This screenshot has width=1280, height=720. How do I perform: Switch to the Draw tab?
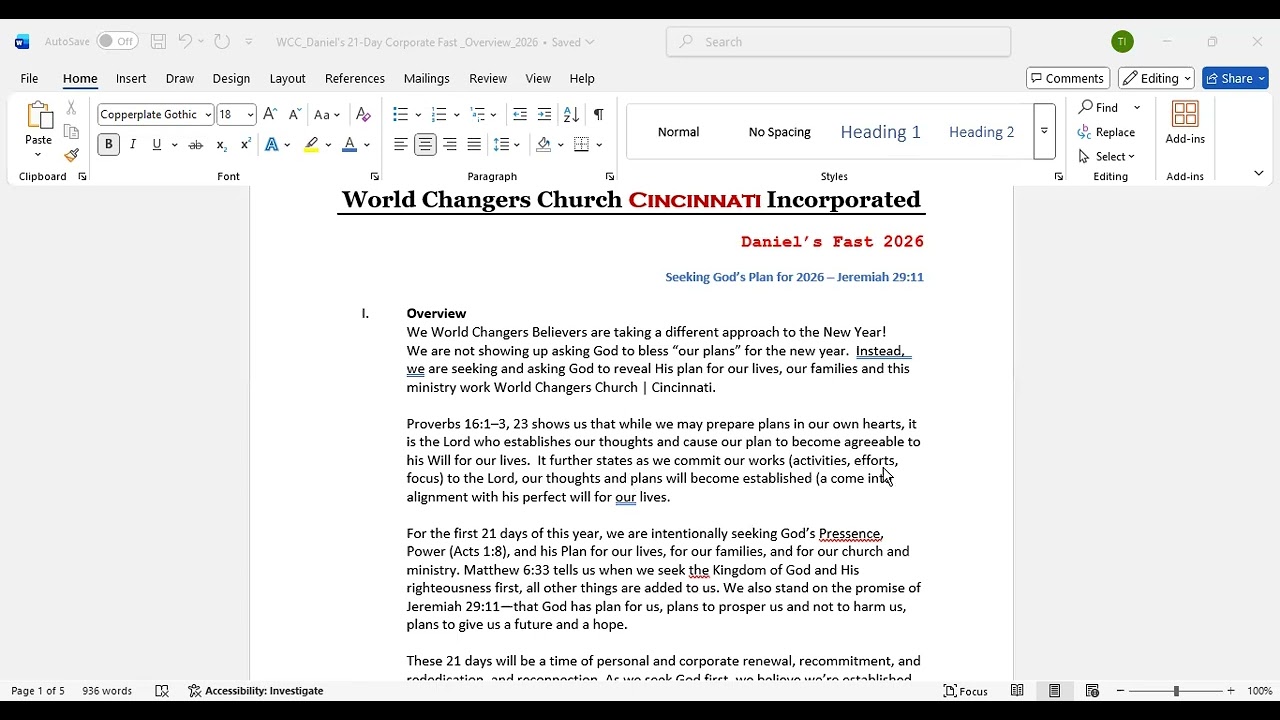point(180,78)
